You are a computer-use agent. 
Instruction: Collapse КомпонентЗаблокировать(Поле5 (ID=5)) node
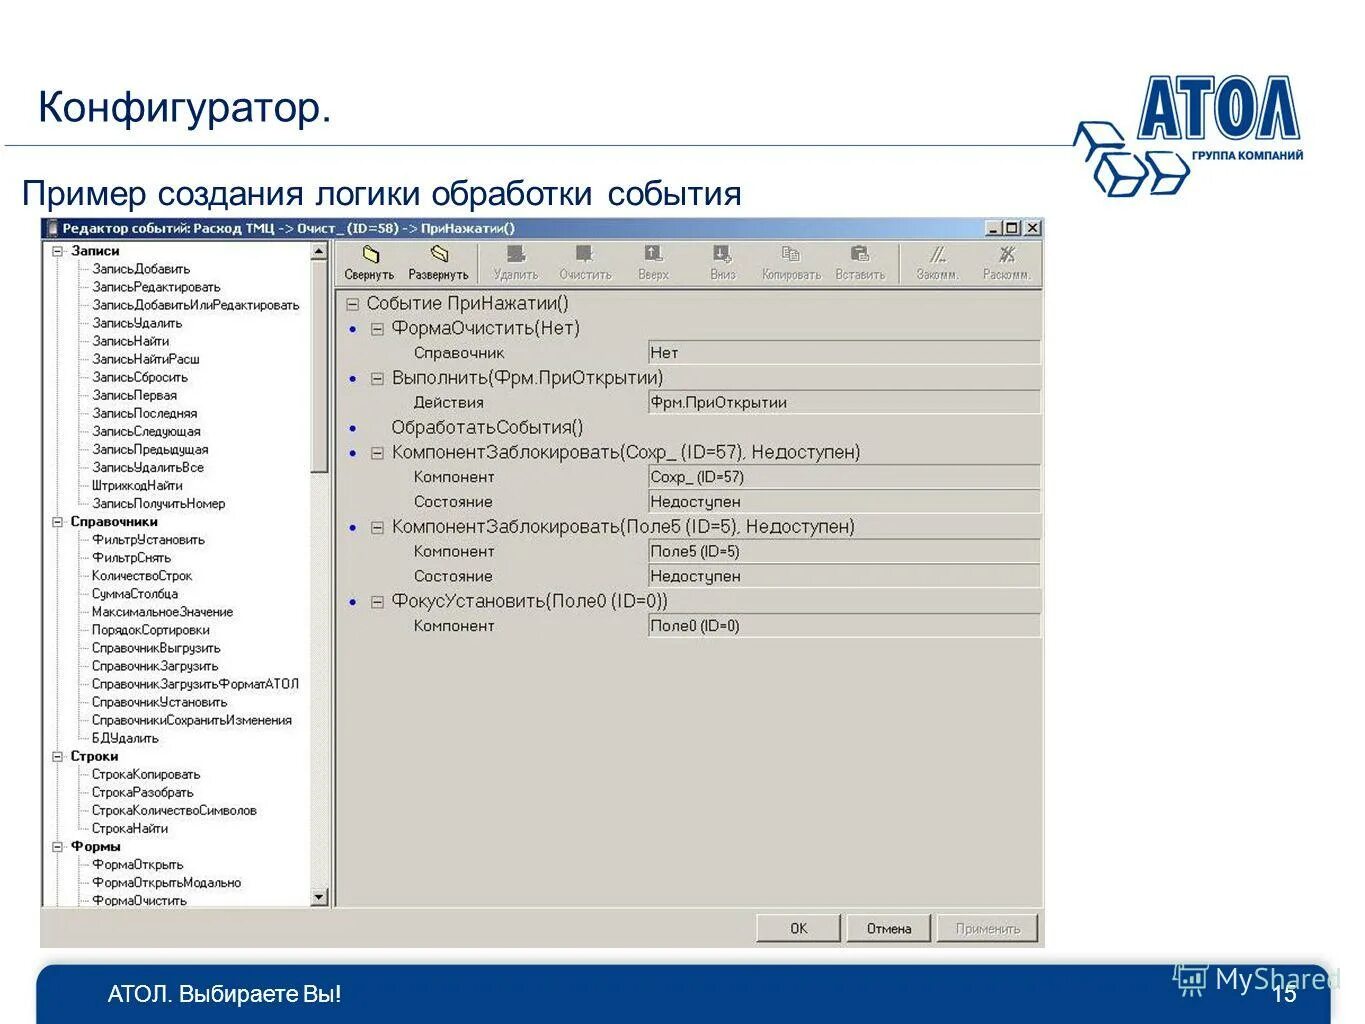(378, 527)
